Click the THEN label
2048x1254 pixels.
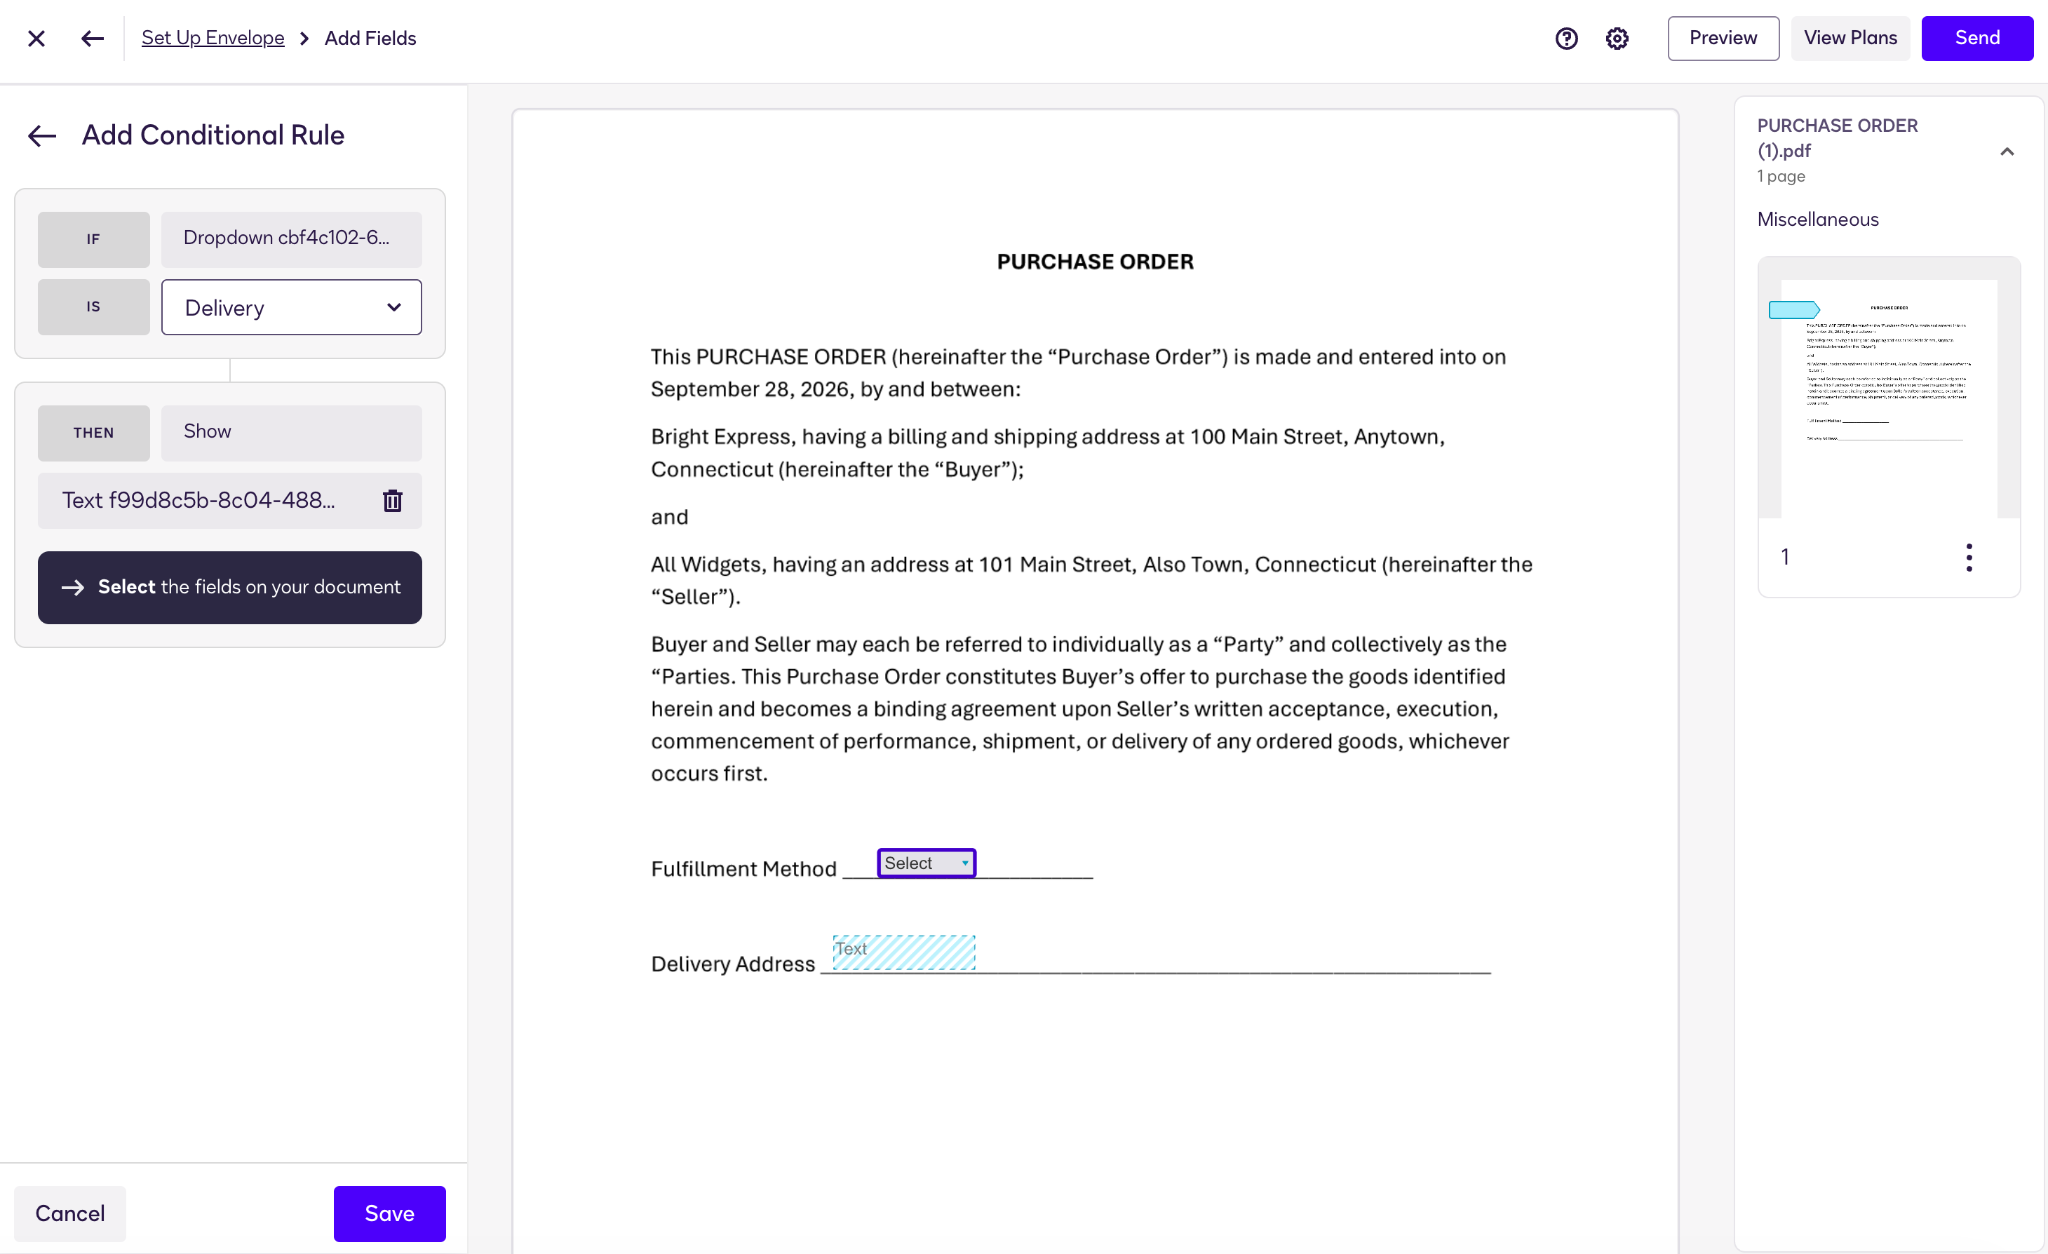[x=94, y=432]
